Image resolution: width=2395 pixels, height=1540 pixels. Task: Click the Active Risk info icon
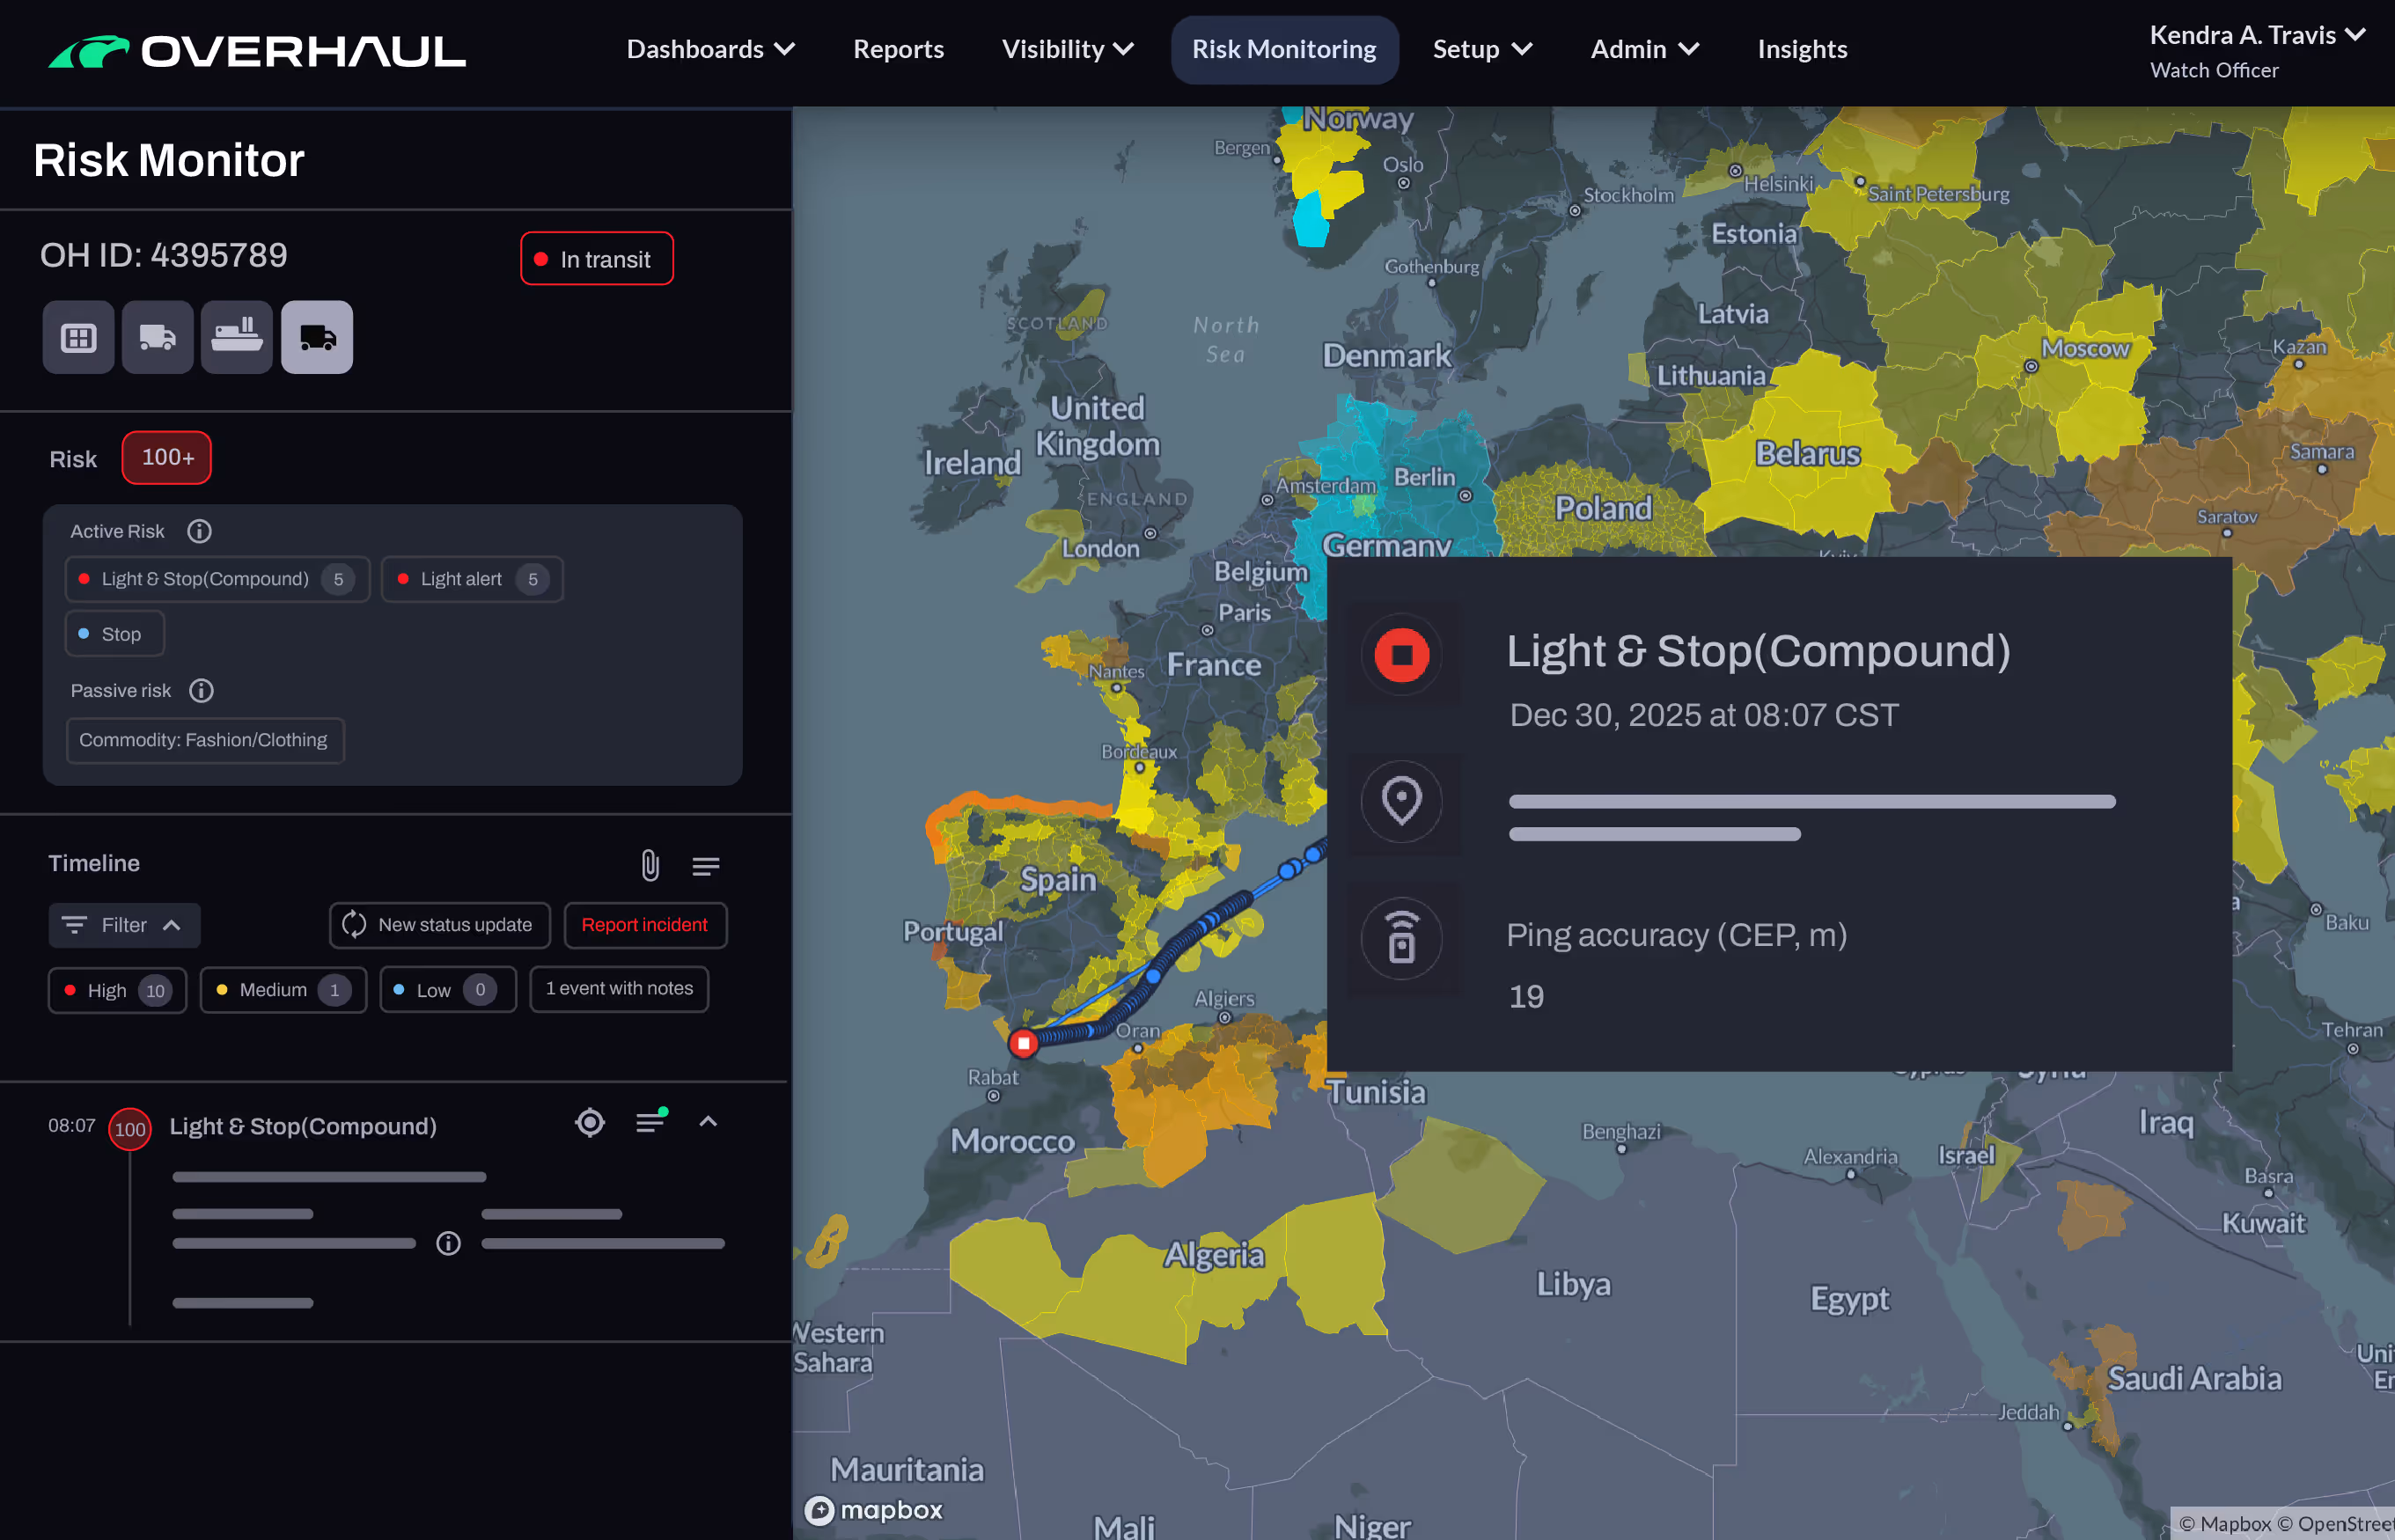199,531
